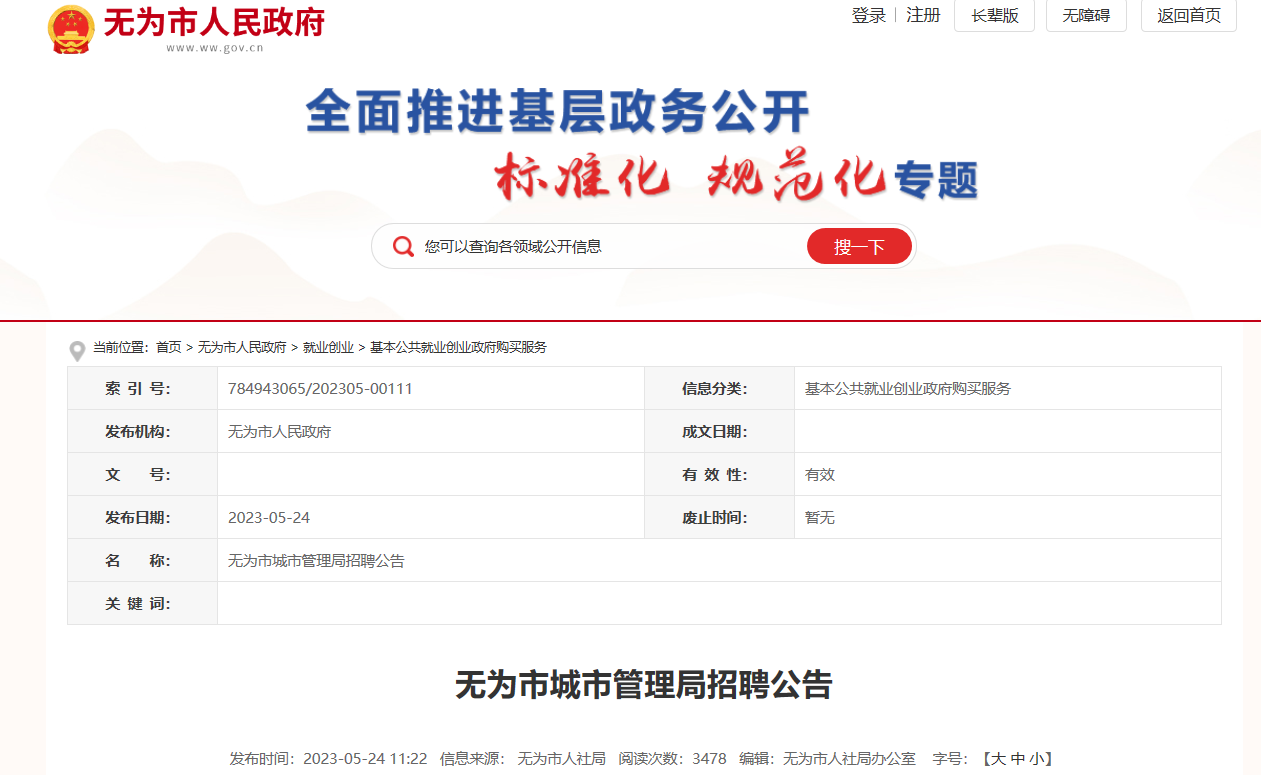Click the 索引号 label cell
Image resolution: width=1261 pixels, height=775 pixels.
click(x=143, y=388)
